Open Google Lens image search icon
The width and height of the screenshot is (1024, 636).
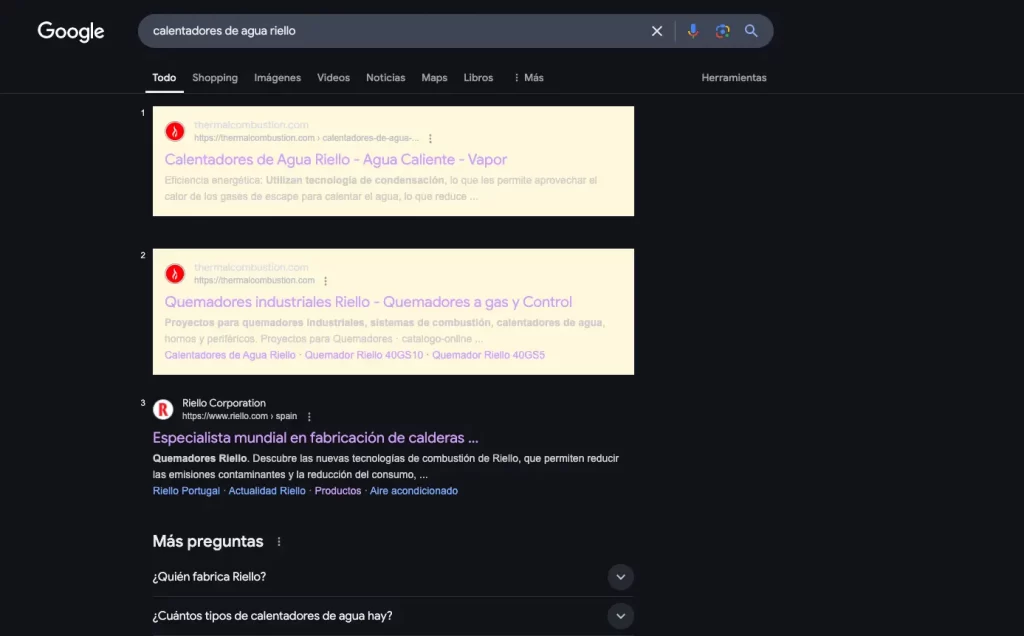click(722, 31)
